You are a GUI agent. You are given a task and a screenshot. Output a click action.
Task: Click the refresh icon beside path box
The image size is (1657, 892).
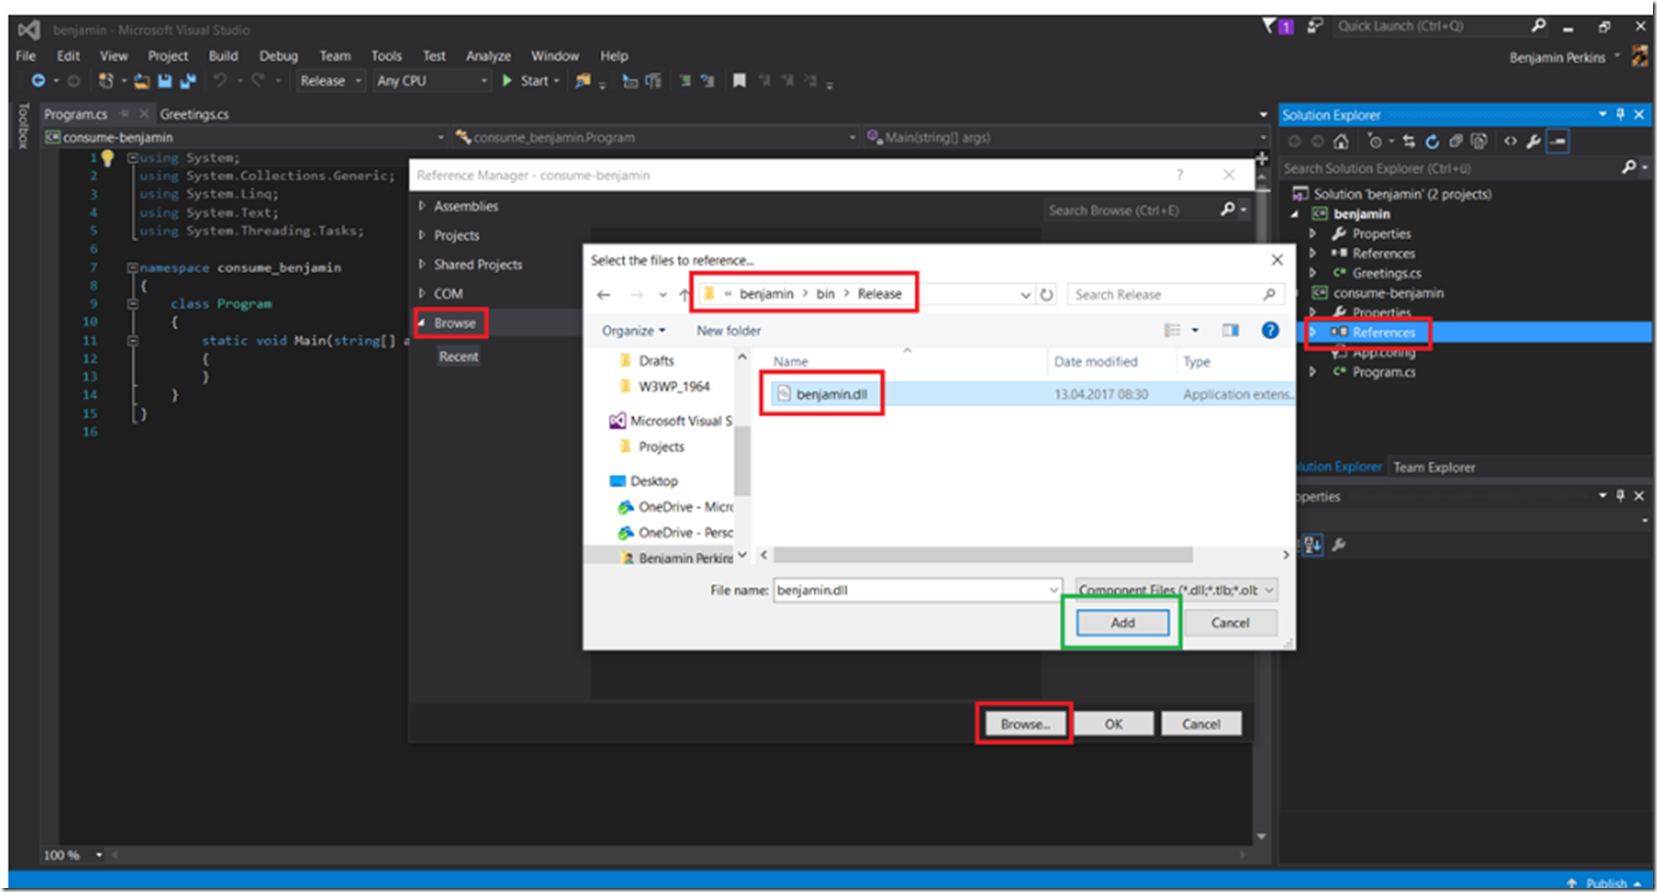point(1047,294)
